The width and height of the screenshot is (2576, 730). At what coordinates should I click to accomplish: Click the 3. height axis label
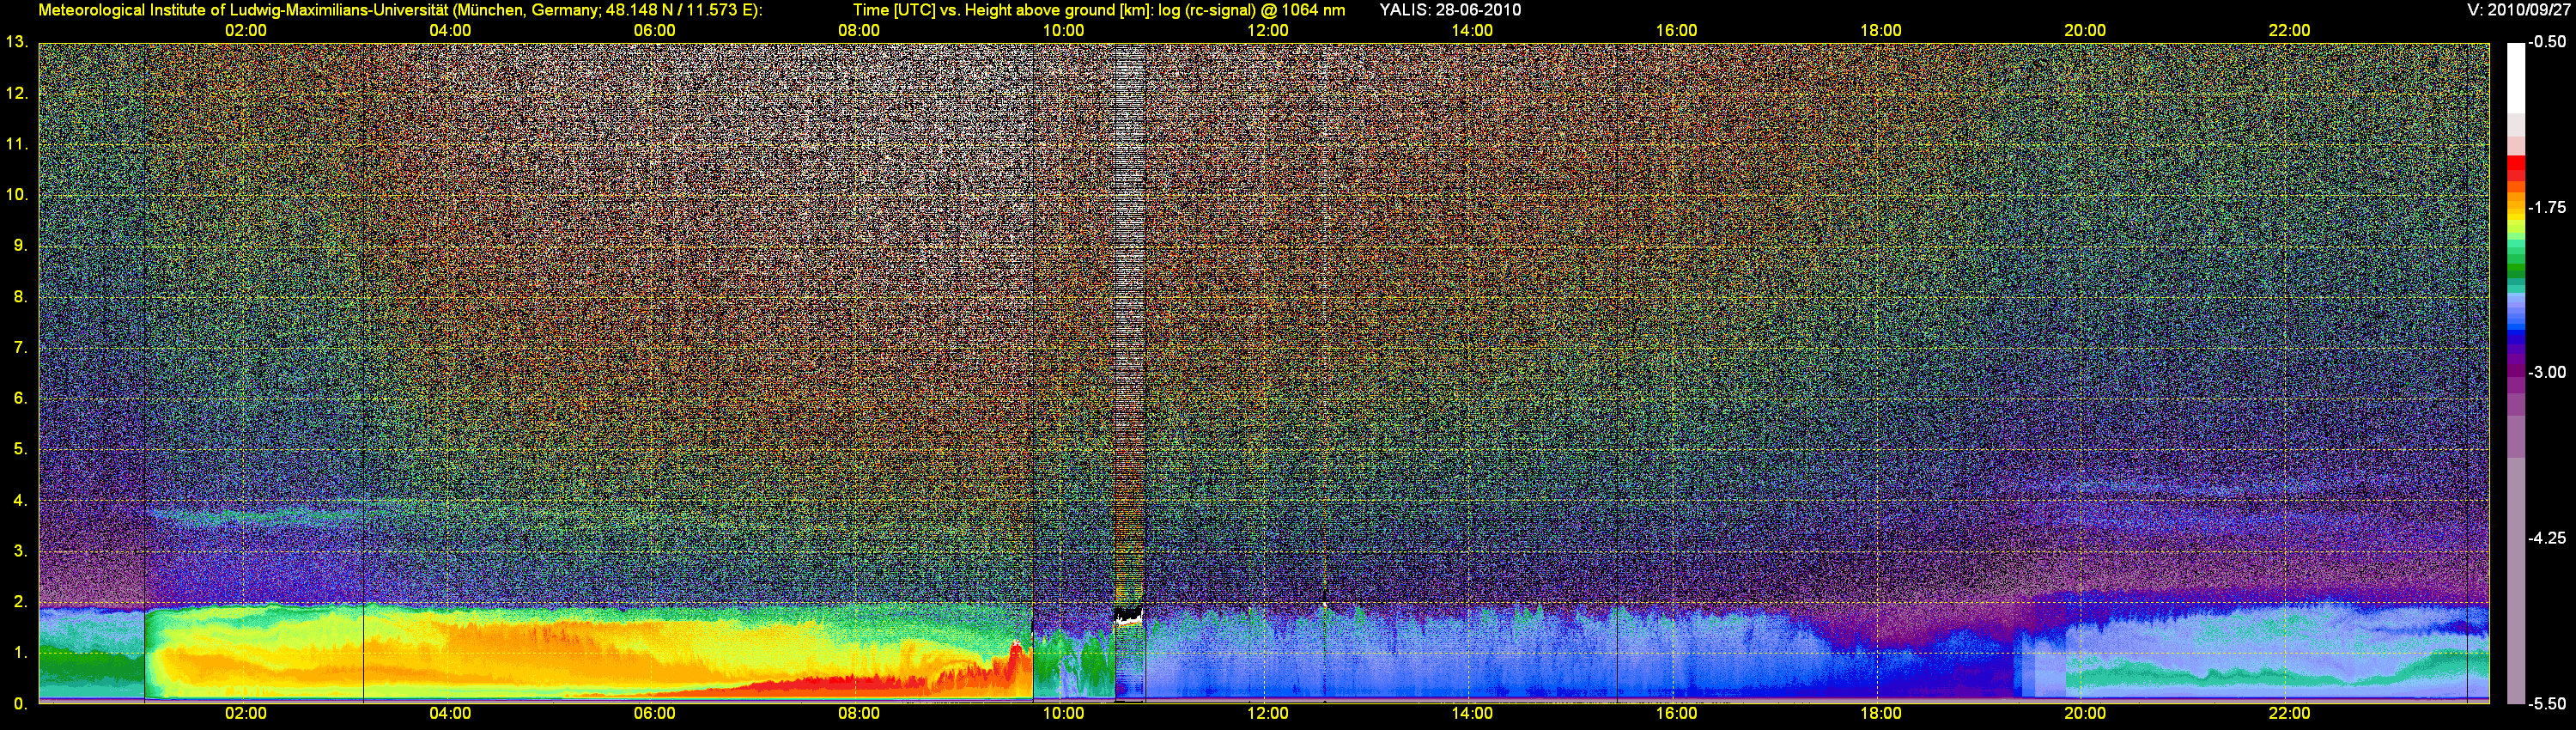pos(21,551)
